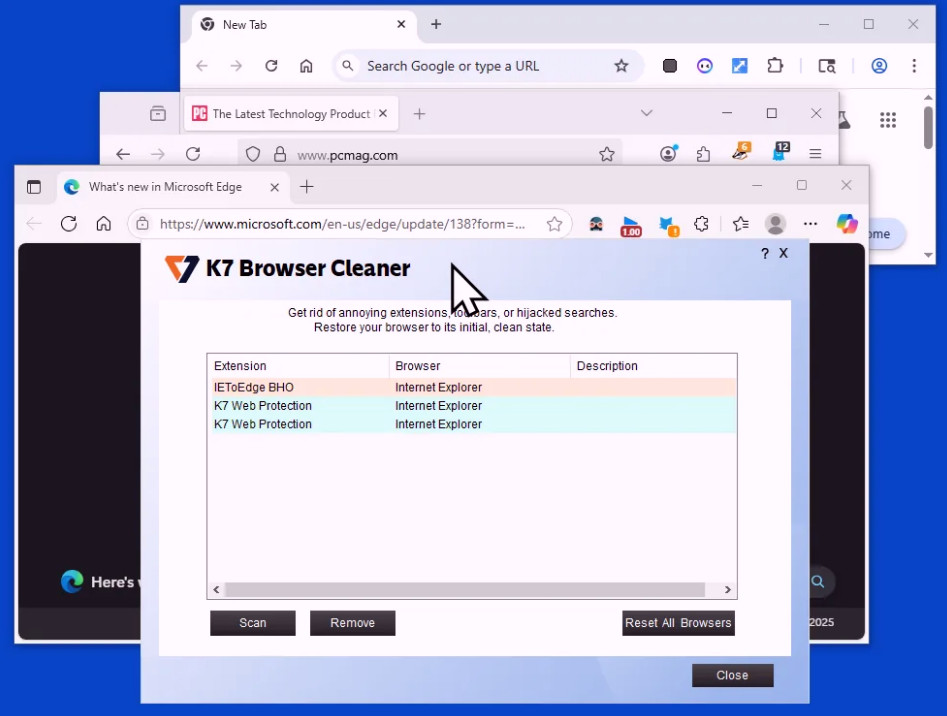Open Edge's profile avatar
Screen dimensions: 947x716
775,224
